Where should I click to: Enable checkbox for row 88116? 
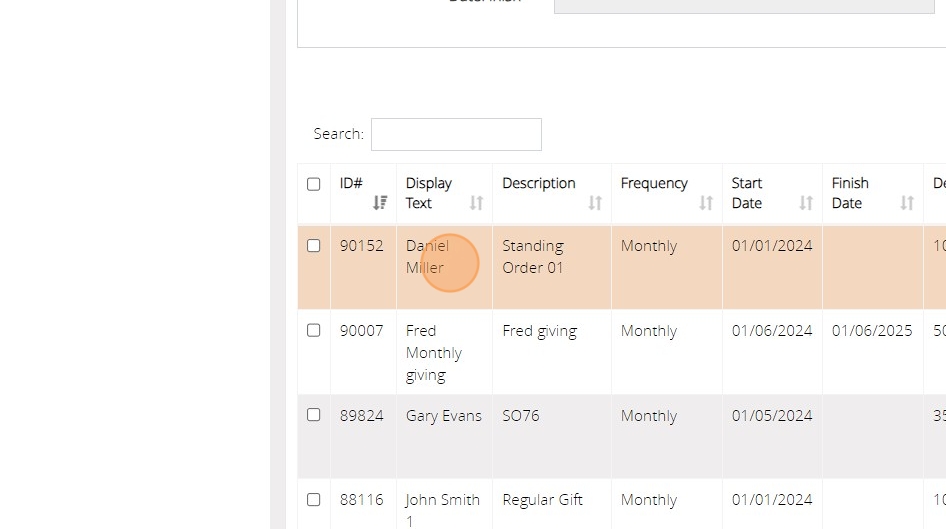tap(314, 499)
